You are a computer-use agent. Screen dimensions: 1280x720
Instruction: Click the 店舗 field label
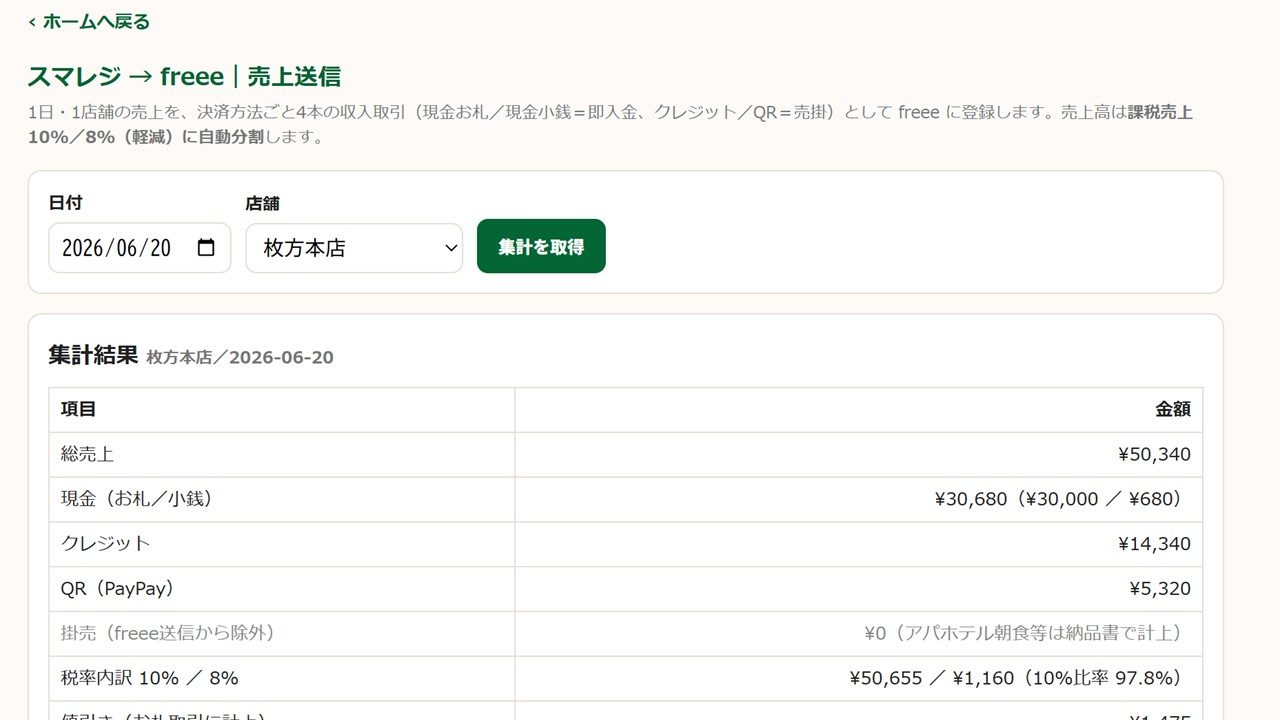[262, 203]
